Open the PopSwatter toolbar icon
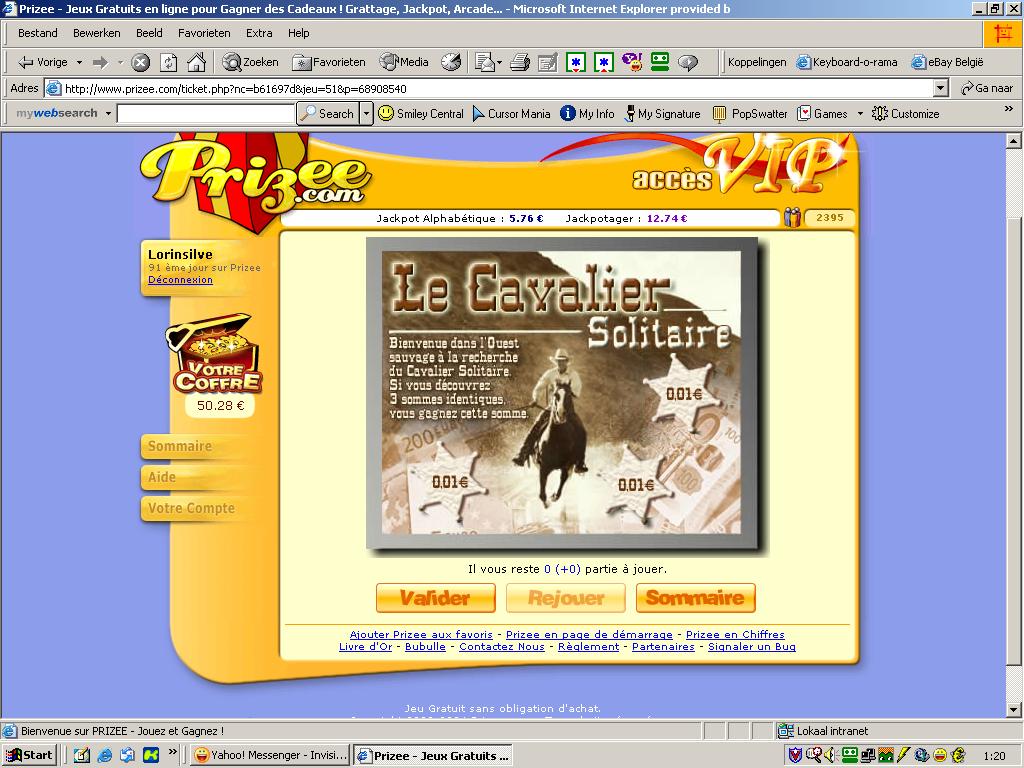1024x768 pixels. [719, 114]
